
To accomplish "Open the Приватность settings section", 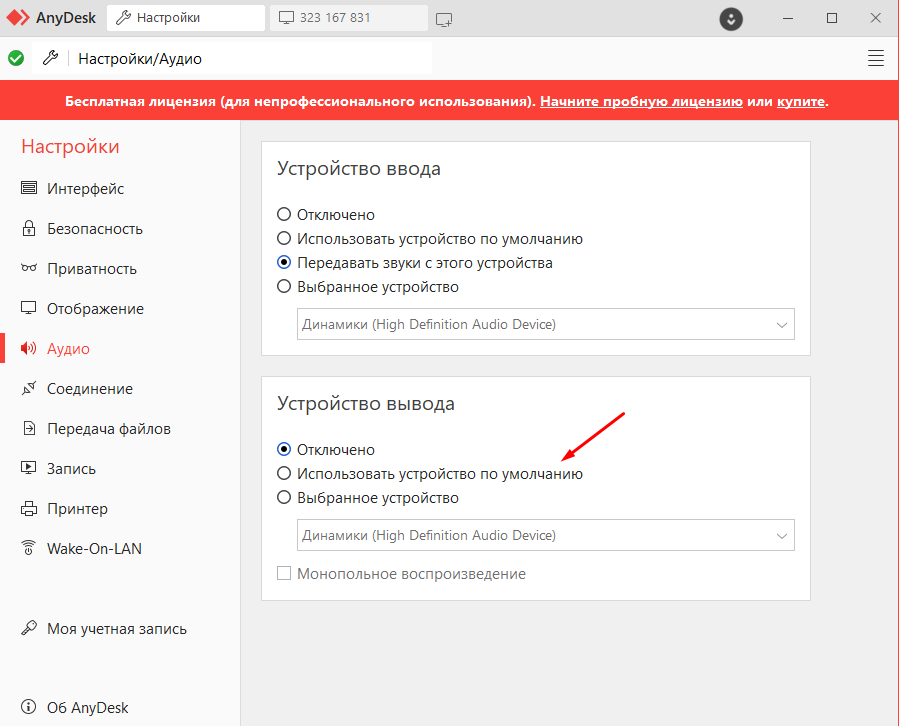I will pyautogui.click(x=92, y=269).
